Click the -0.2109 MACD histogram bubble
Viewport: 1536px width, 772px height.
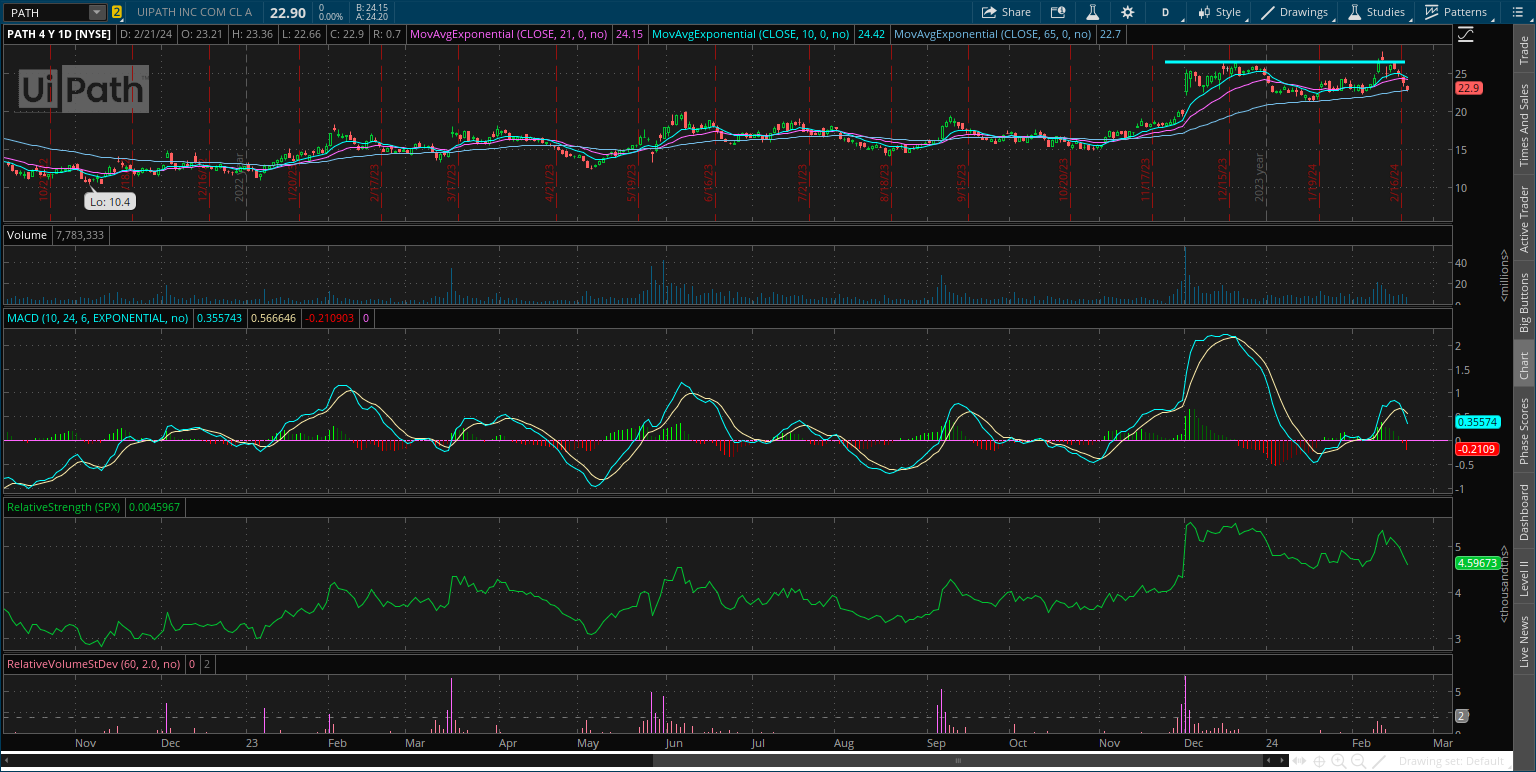pos(1476,449)
